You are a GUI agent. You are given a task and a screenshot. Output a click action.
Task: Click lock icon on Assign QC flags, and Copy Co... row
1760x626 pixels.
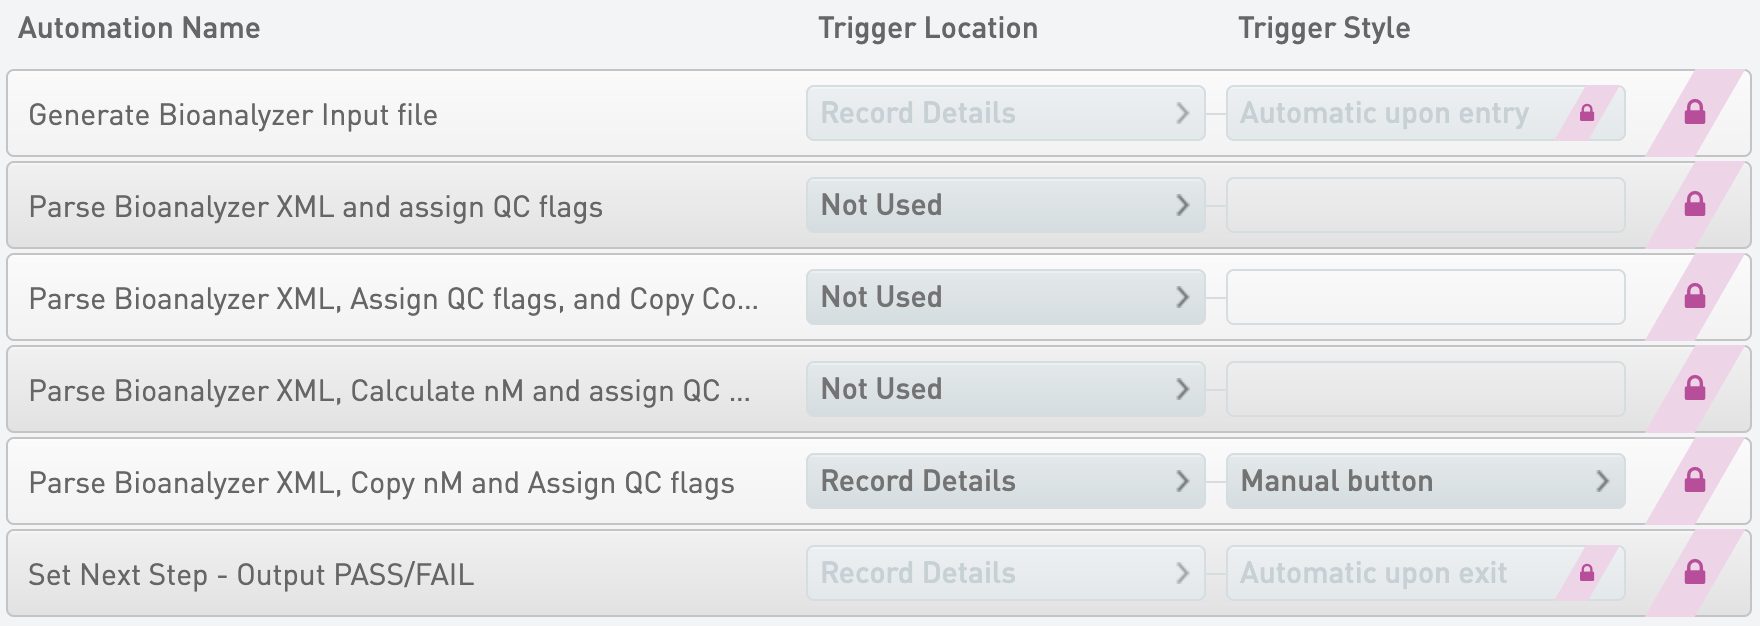1694,296
